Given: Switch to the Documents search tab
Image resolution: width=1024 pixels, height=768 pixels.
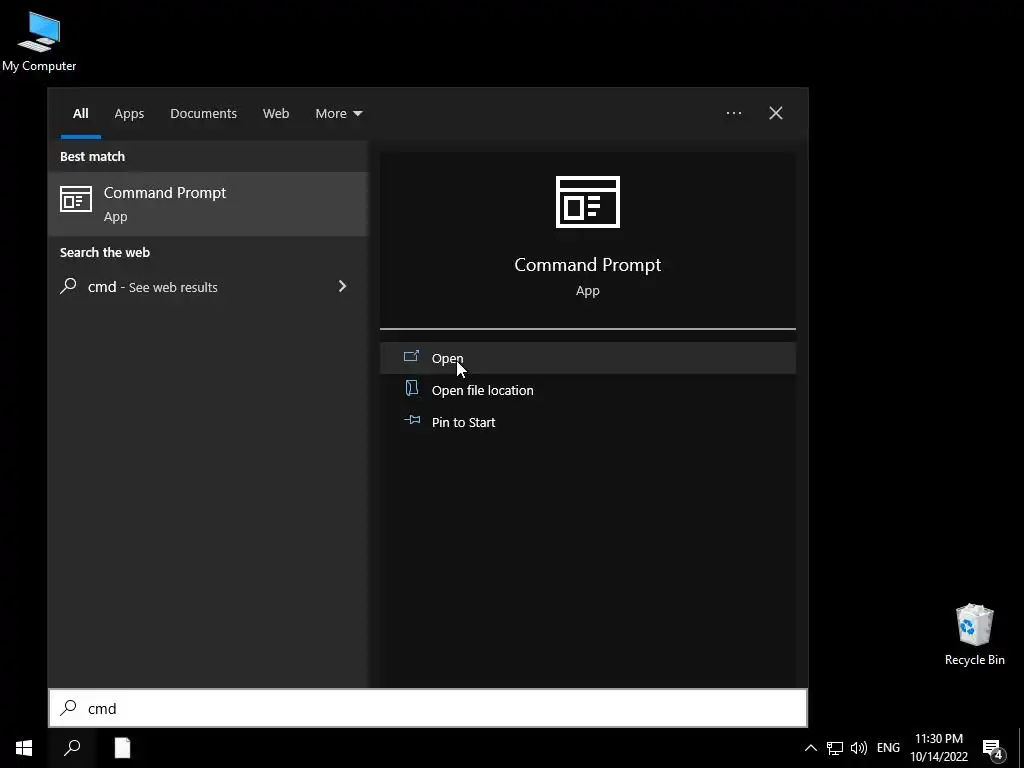Looking at the screenshot, I should point(203,114).
